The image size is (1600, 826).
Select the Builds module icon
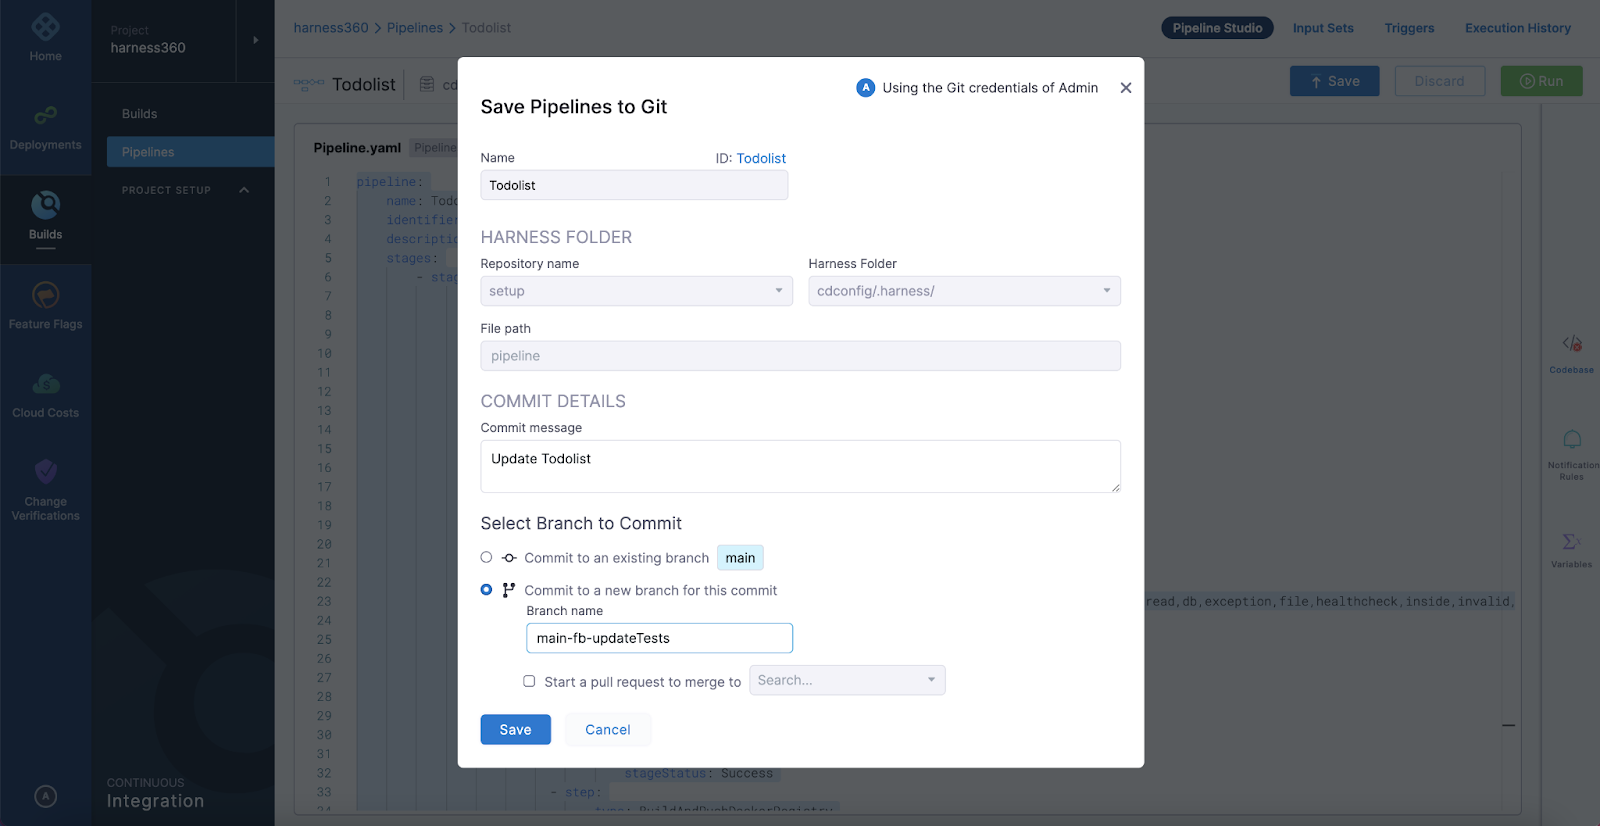click(45, 205)
